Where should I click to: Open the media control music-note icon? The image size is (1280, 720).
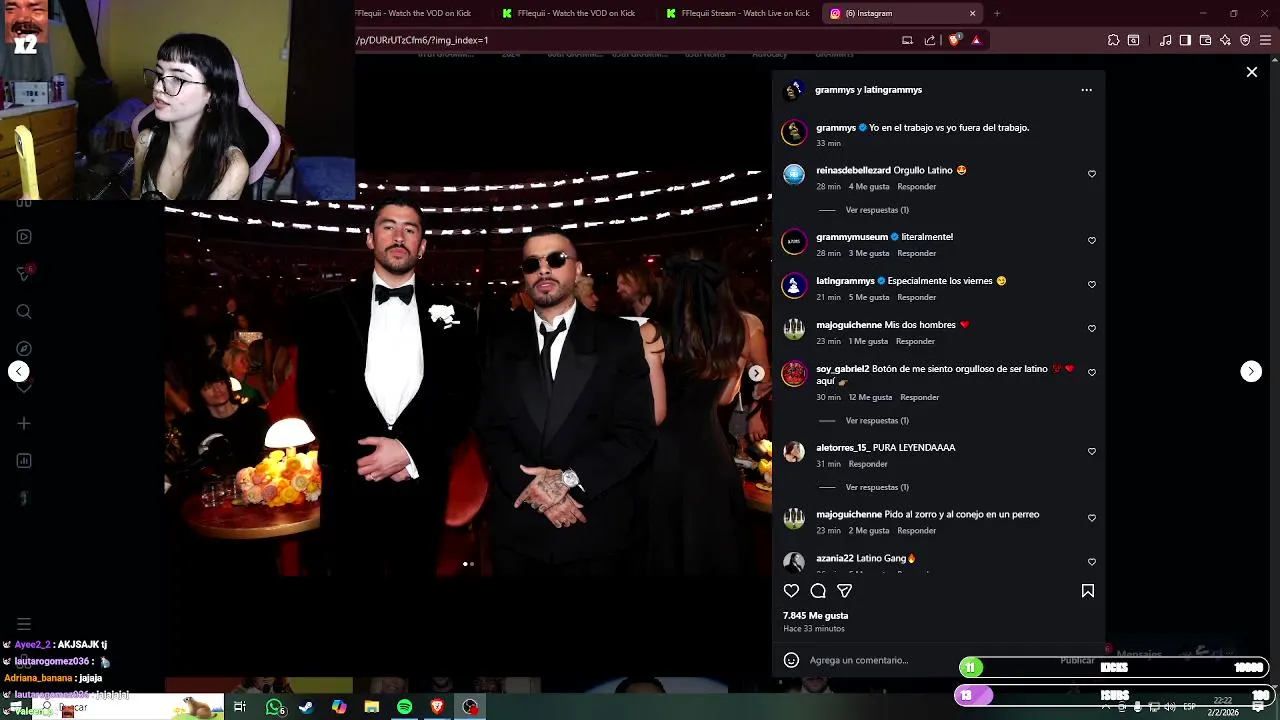[x=1166, y=40]
